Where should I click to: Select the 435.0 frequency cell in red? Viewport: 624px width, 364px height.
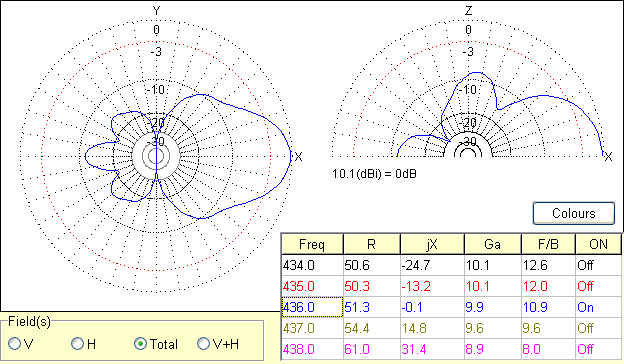(312, 286)
